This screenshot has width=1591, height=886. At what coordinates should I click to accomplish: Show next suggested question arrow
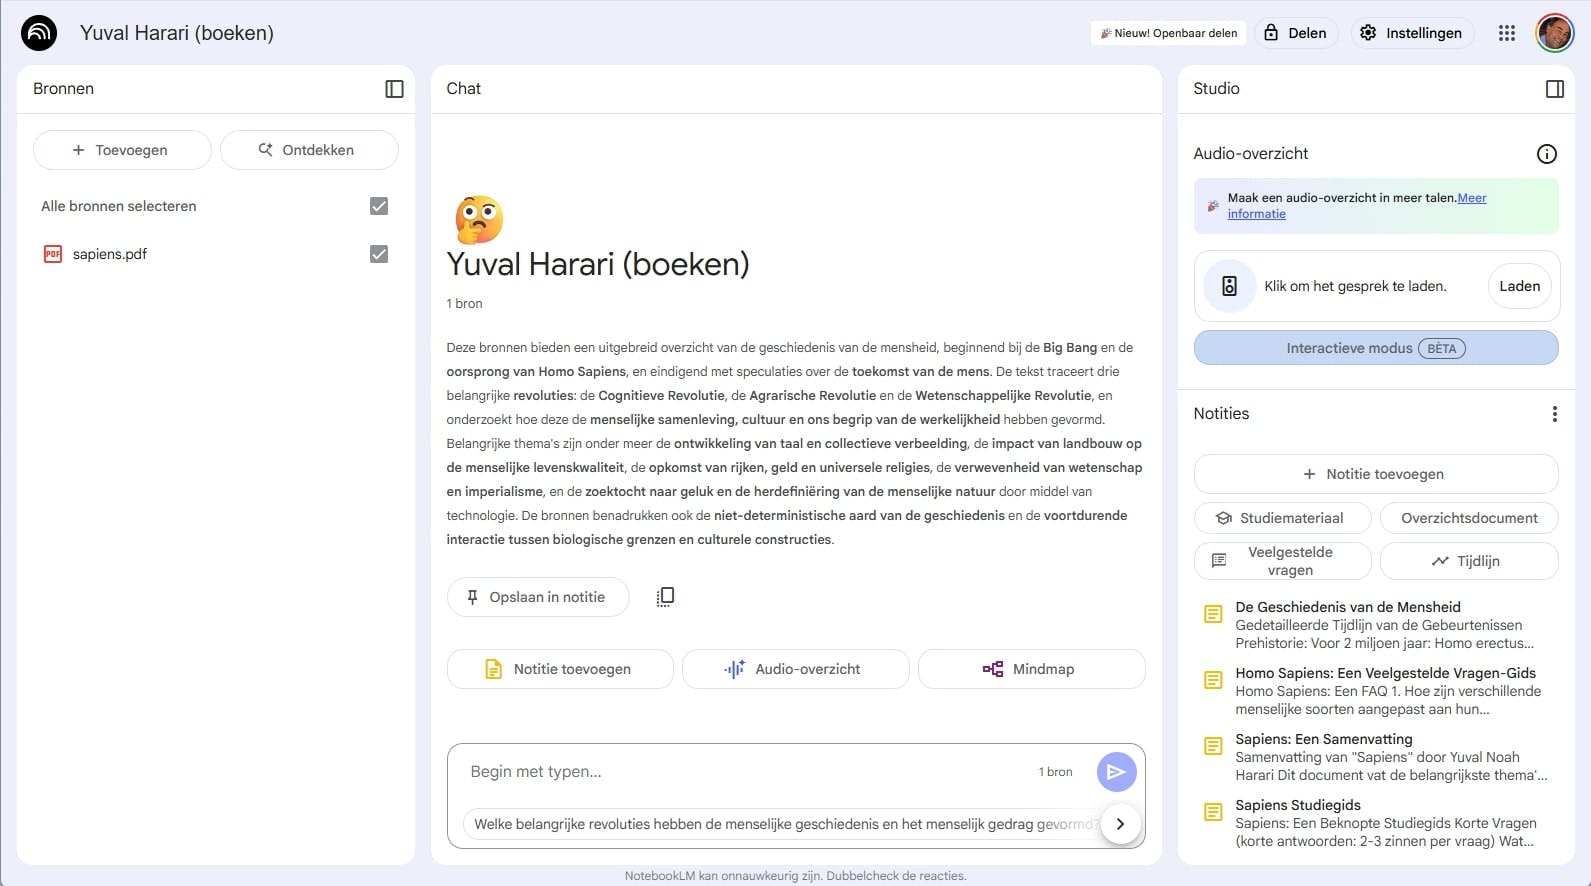[1120, 824]
